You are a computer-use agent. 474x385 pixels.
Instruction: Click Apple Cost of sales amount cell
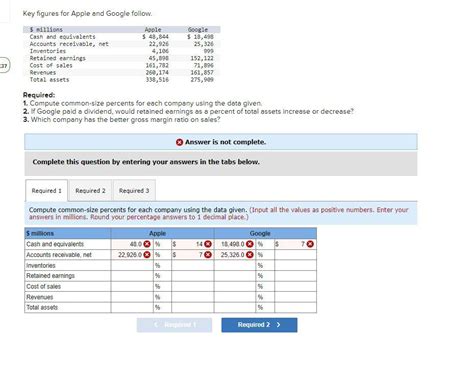tap(132, 286)
